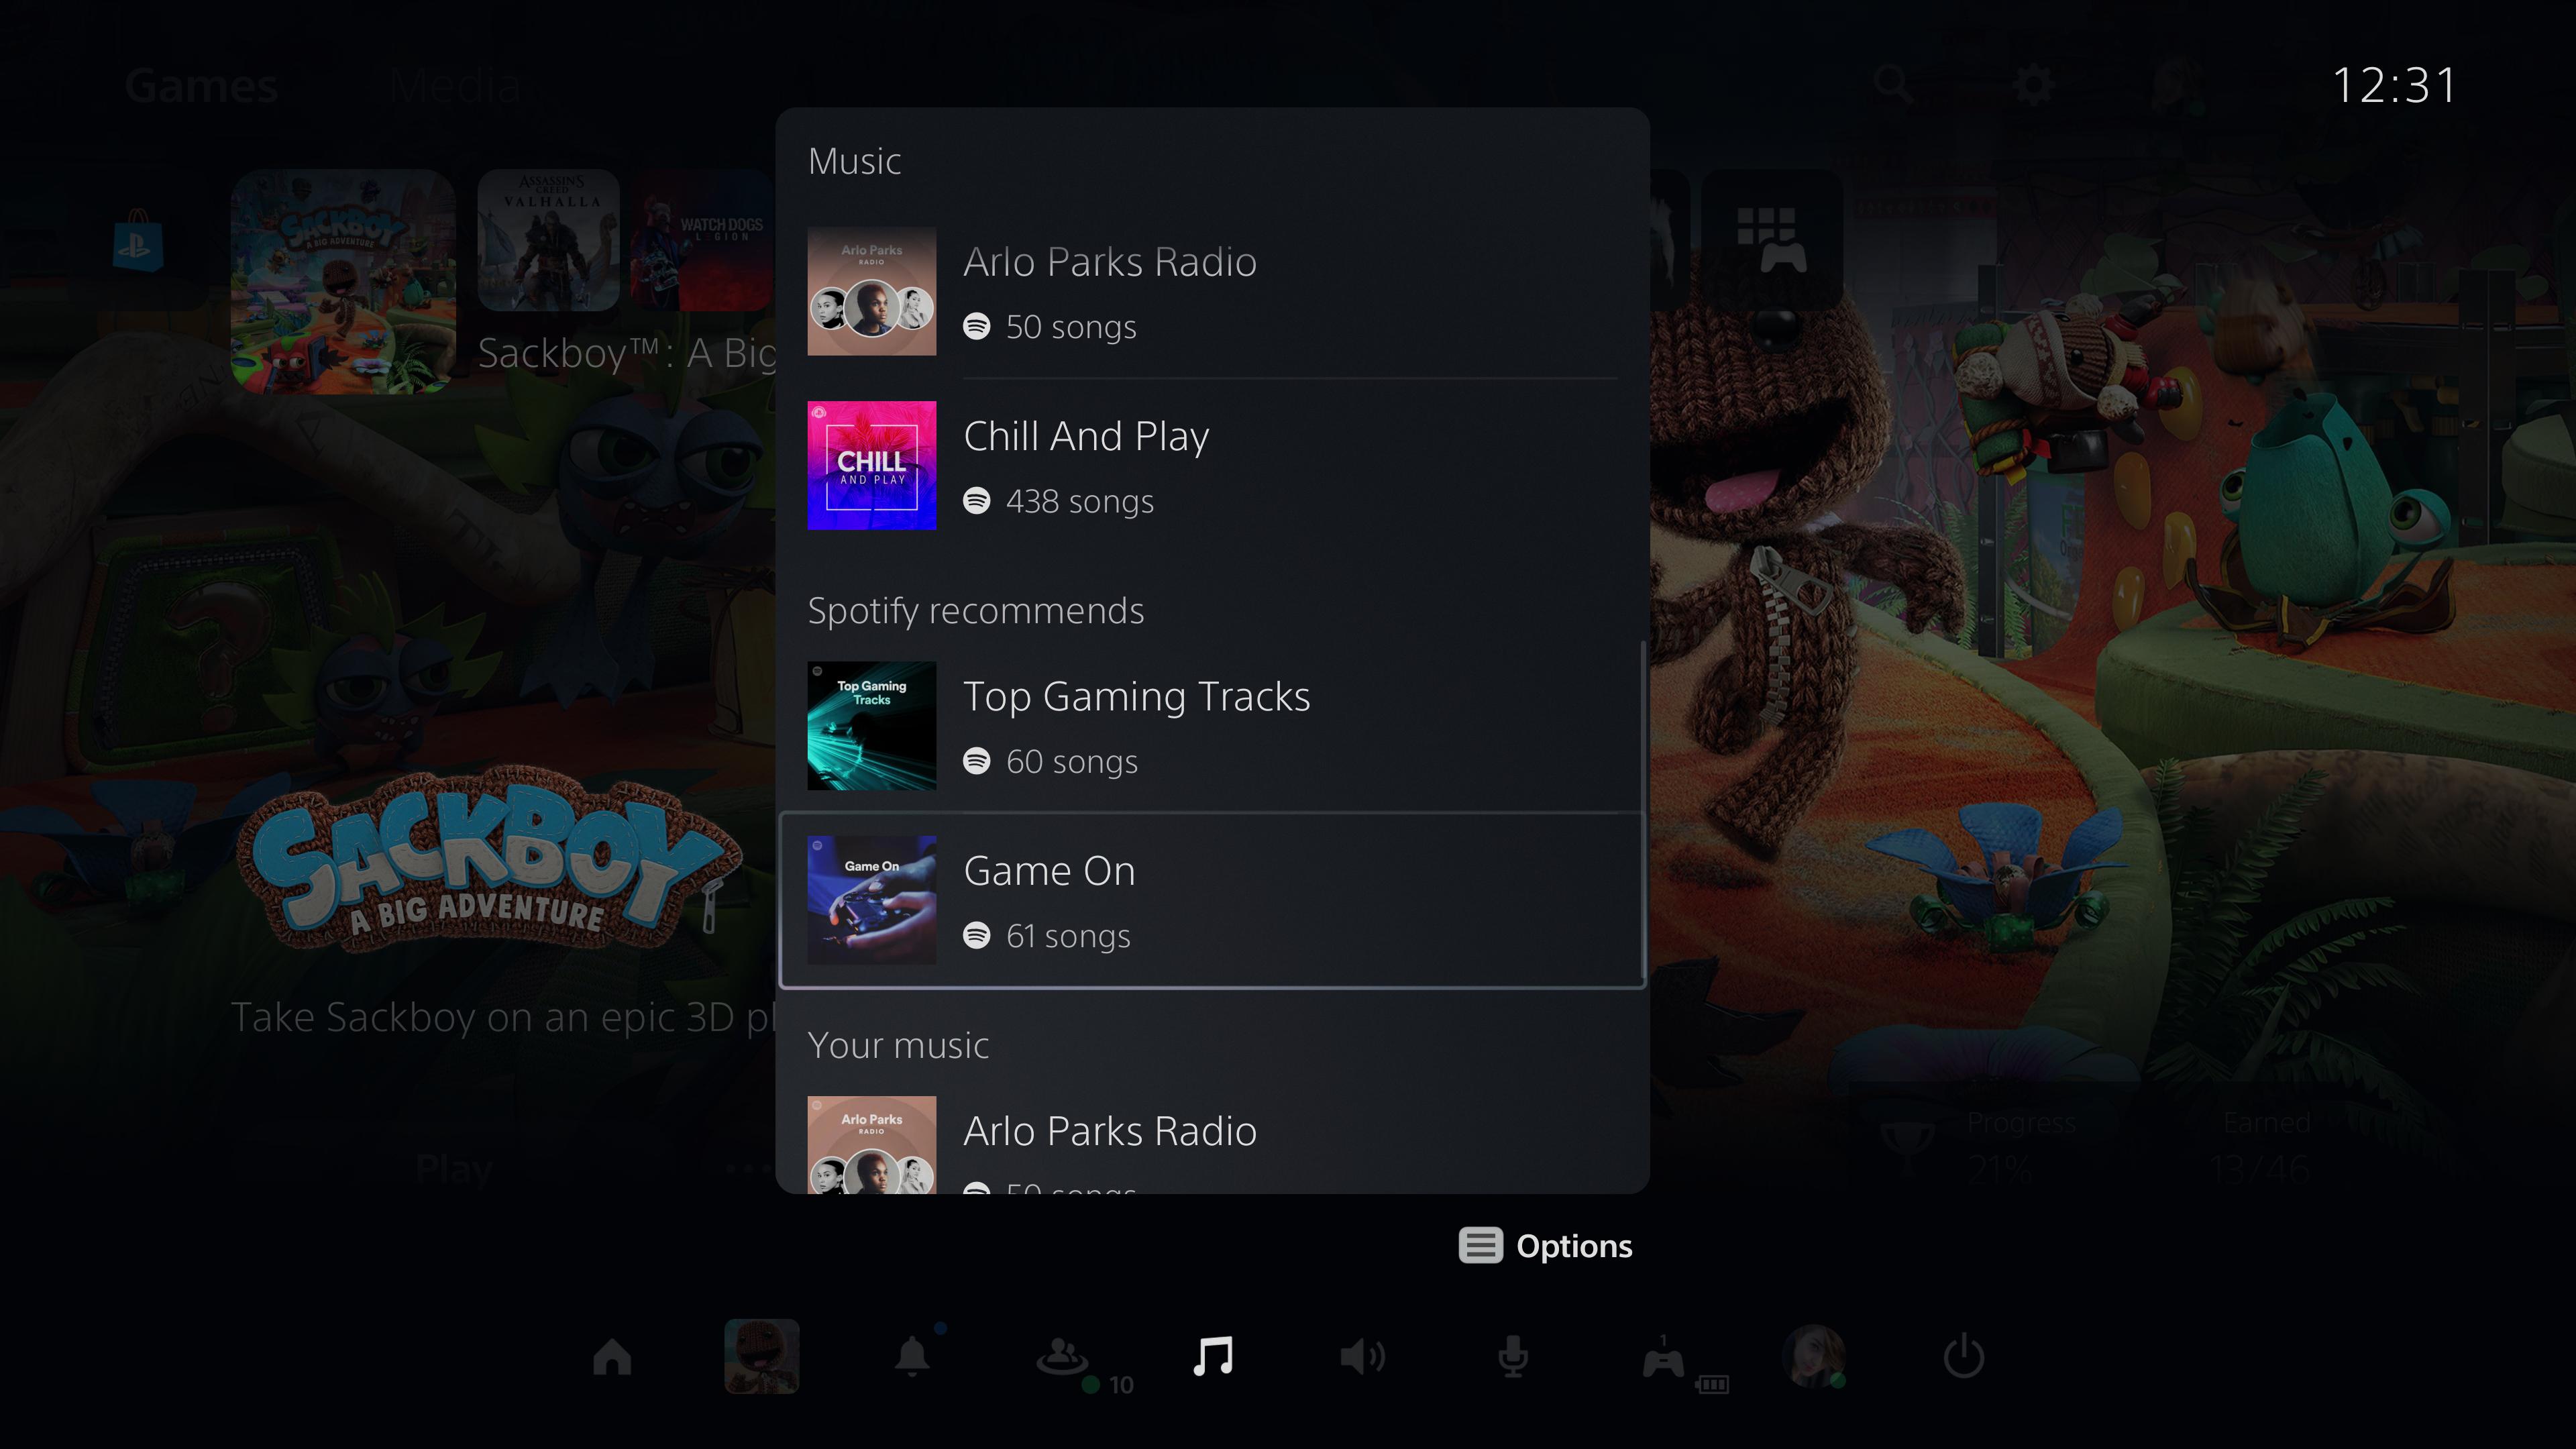Open the Search icon in top bar
This screenshot has height=1449, width=2576.
tap(1891, 83)
